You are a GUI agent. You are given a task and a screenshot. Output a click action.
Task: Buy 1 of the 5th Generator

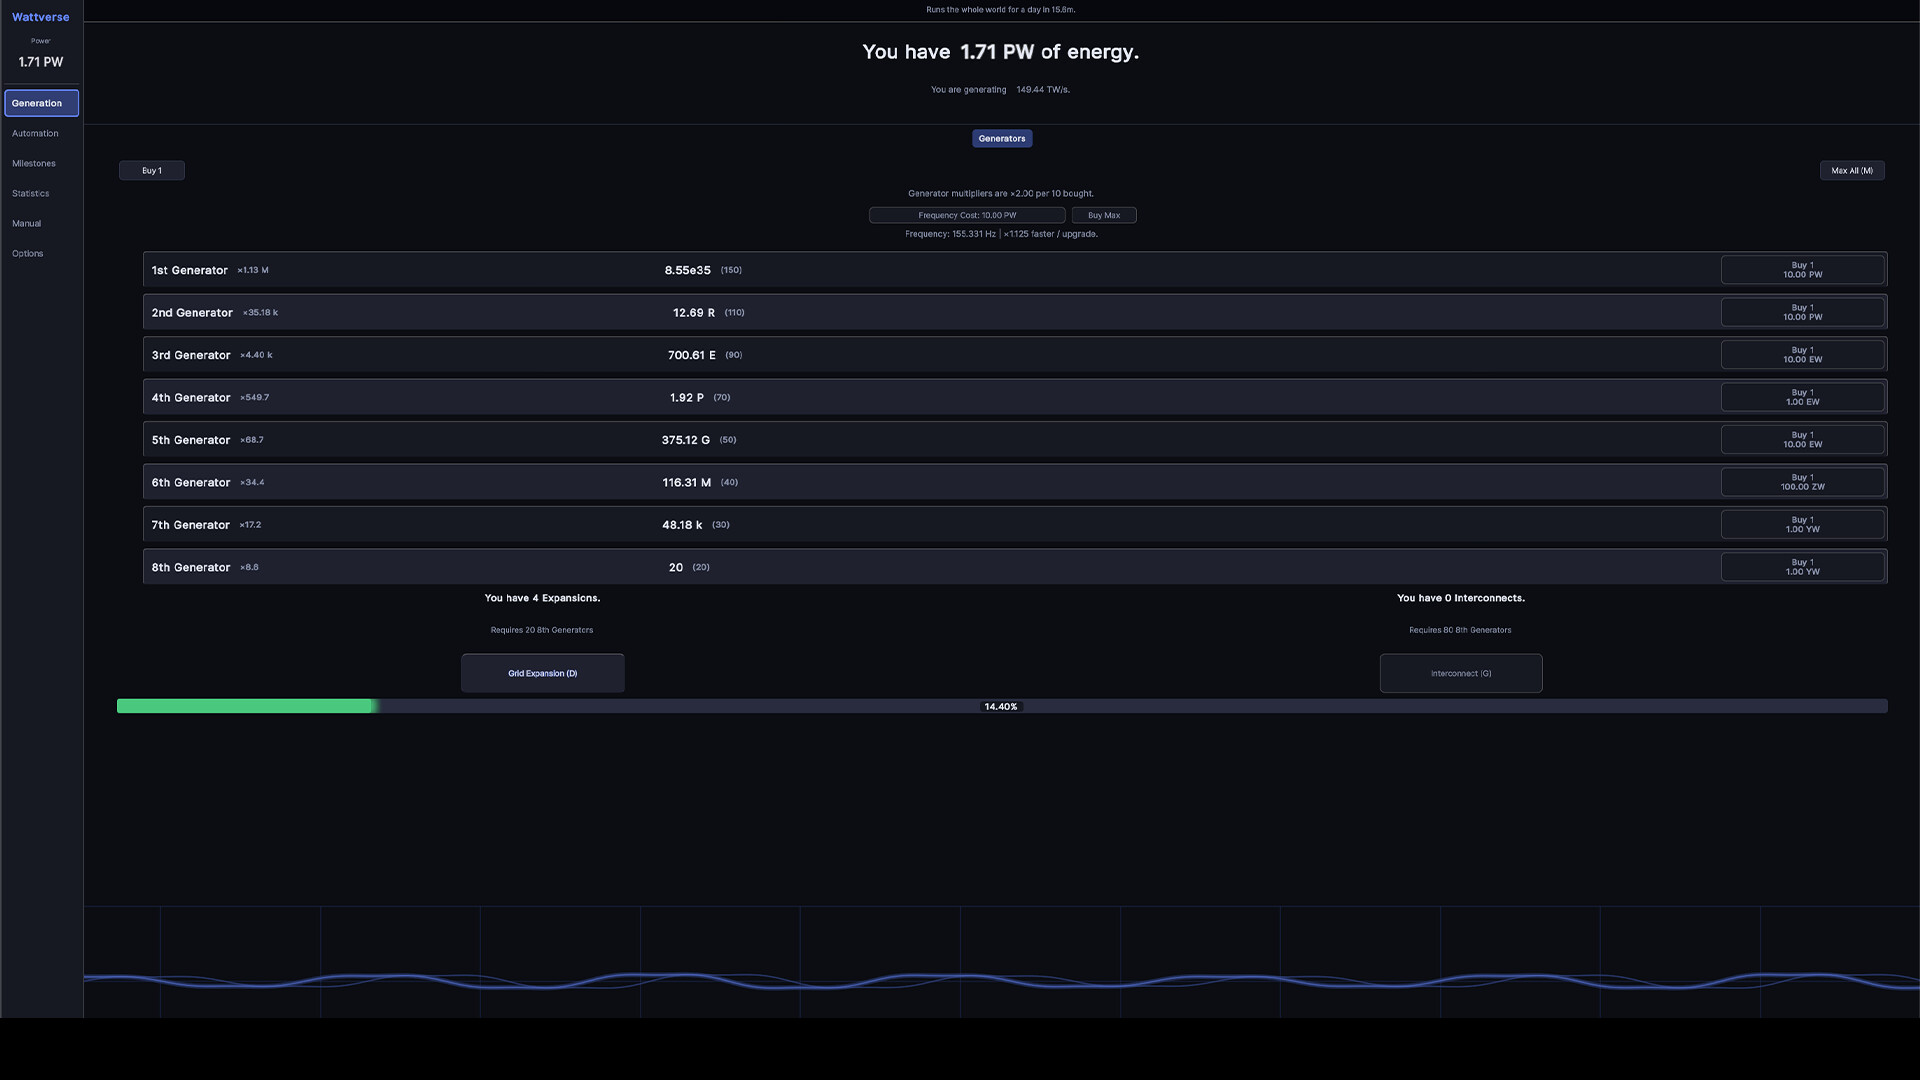(x=1803, y=440)
